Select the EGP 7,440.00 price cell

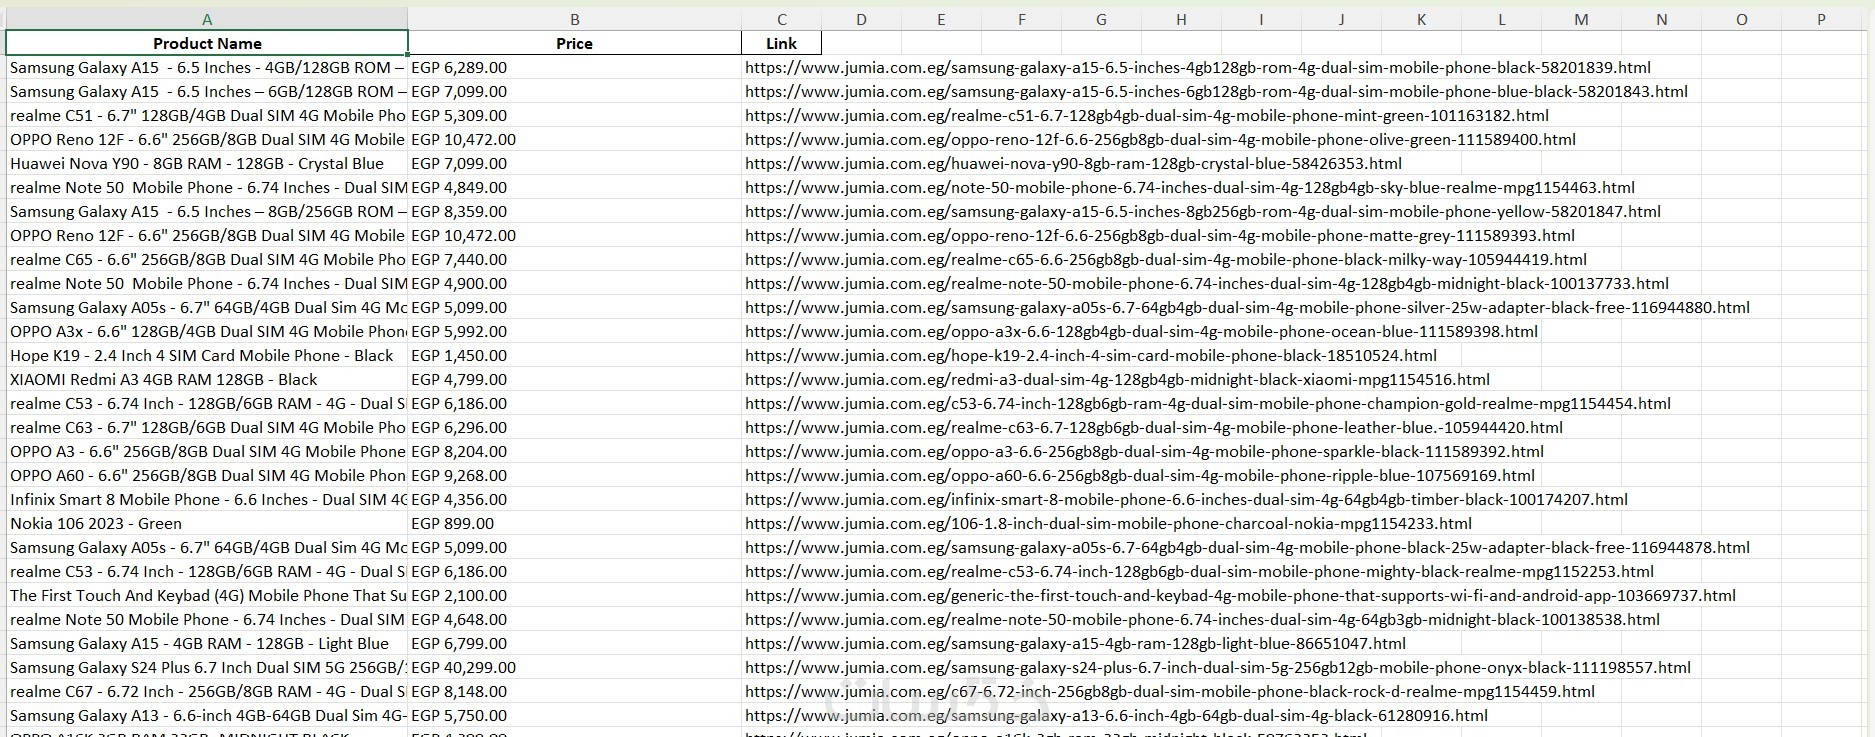(575, 259)
